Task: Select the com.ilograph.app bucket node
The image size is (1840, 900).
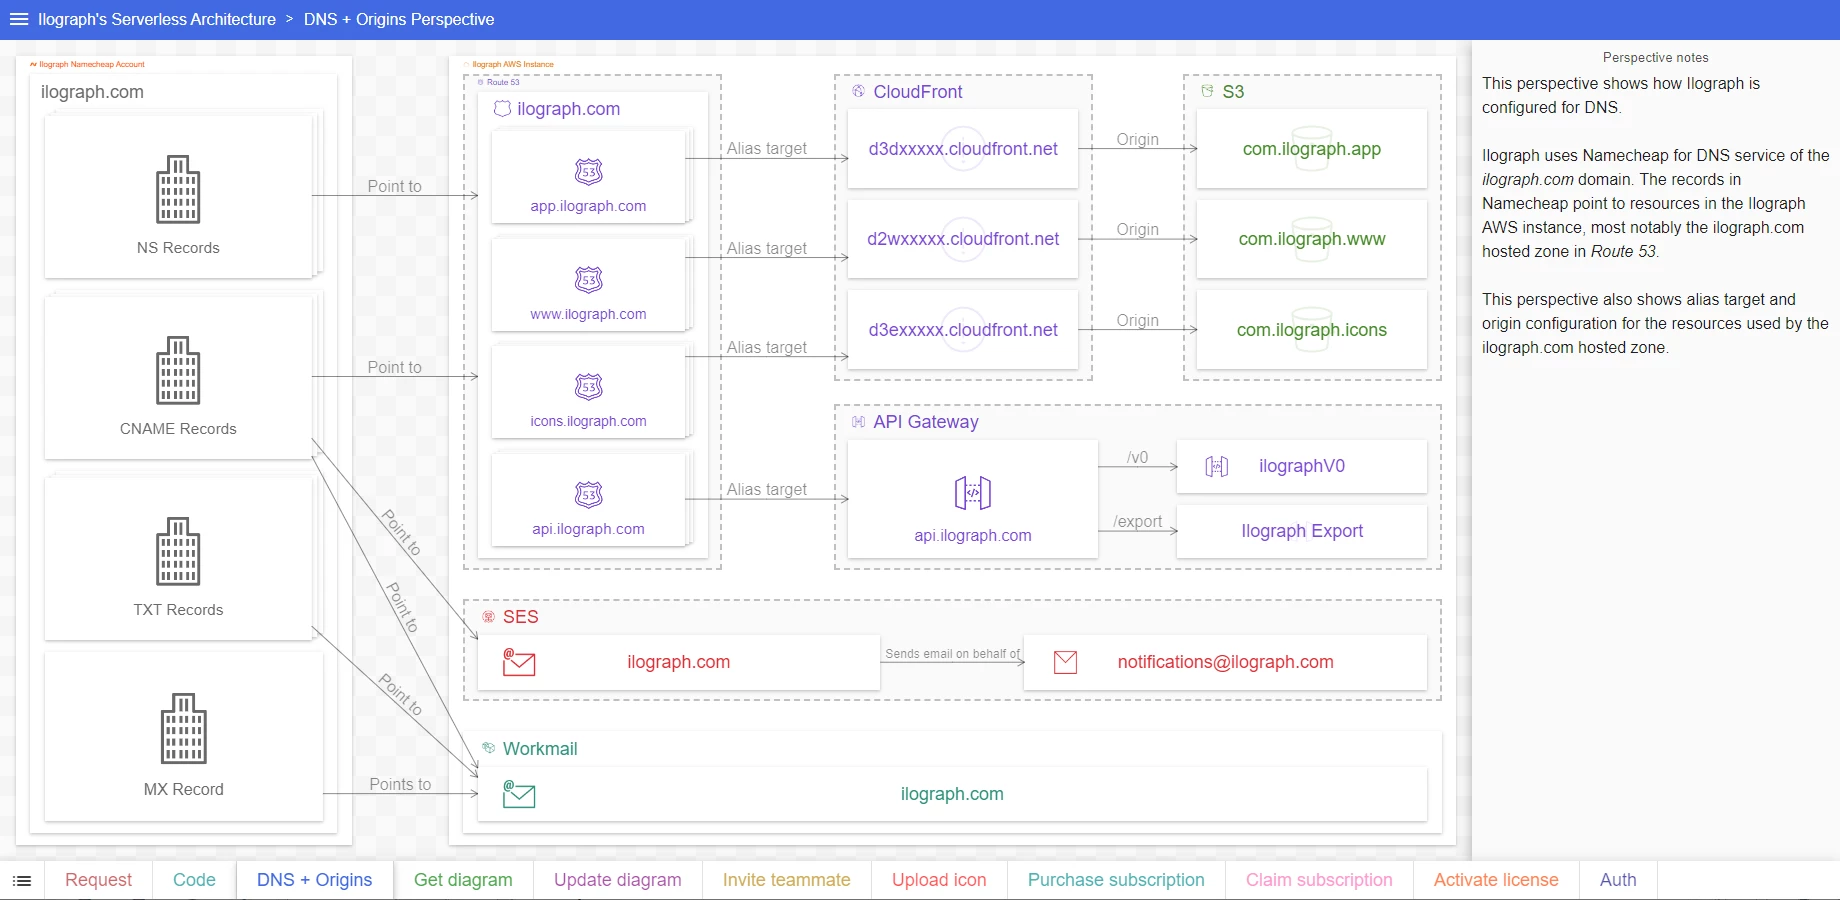Action: coord(1312,149)
